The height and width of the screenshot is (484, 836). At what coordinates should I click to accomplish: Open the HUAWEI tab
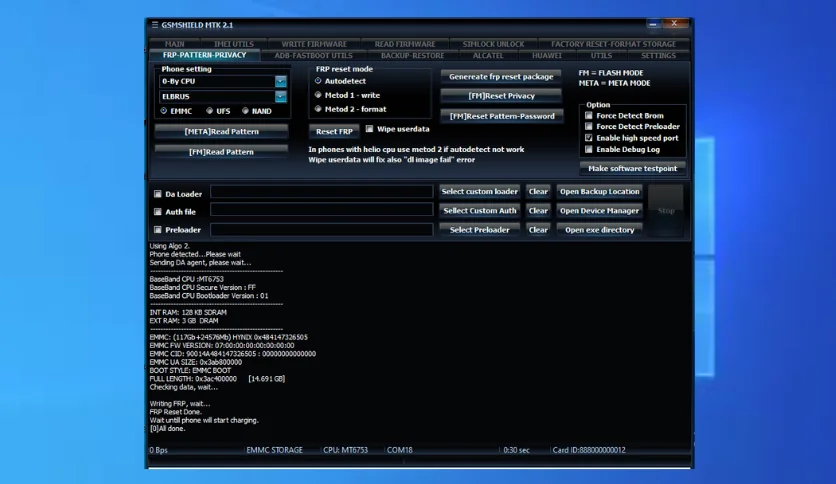point(546,55)
